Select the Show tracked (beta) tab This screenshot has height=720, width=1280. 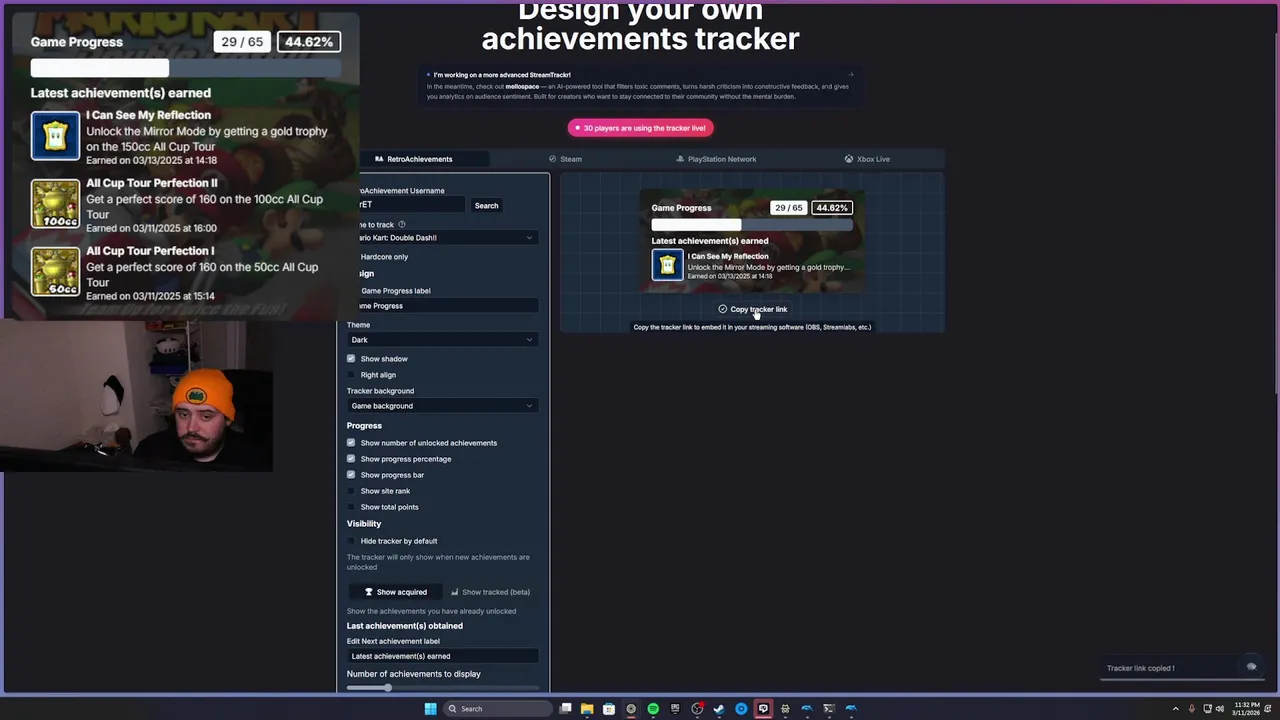pos(490,592)
